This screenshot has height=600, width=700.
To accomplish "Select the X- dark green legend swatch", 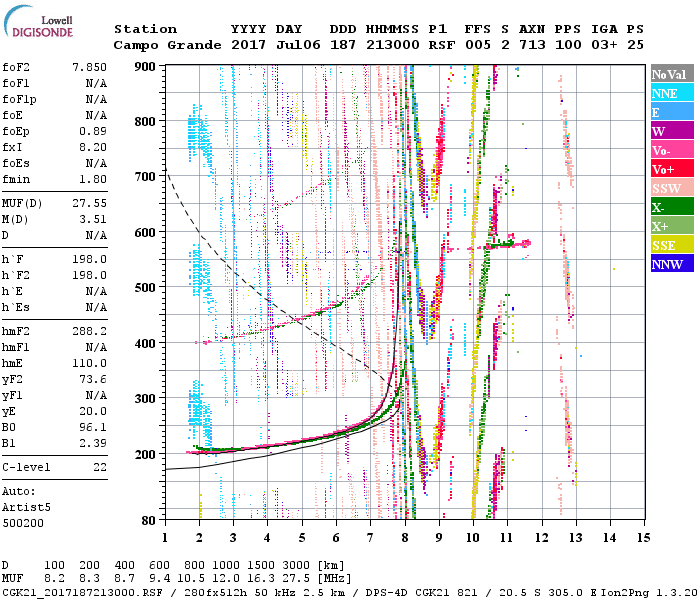I will [x=672, y=207].
